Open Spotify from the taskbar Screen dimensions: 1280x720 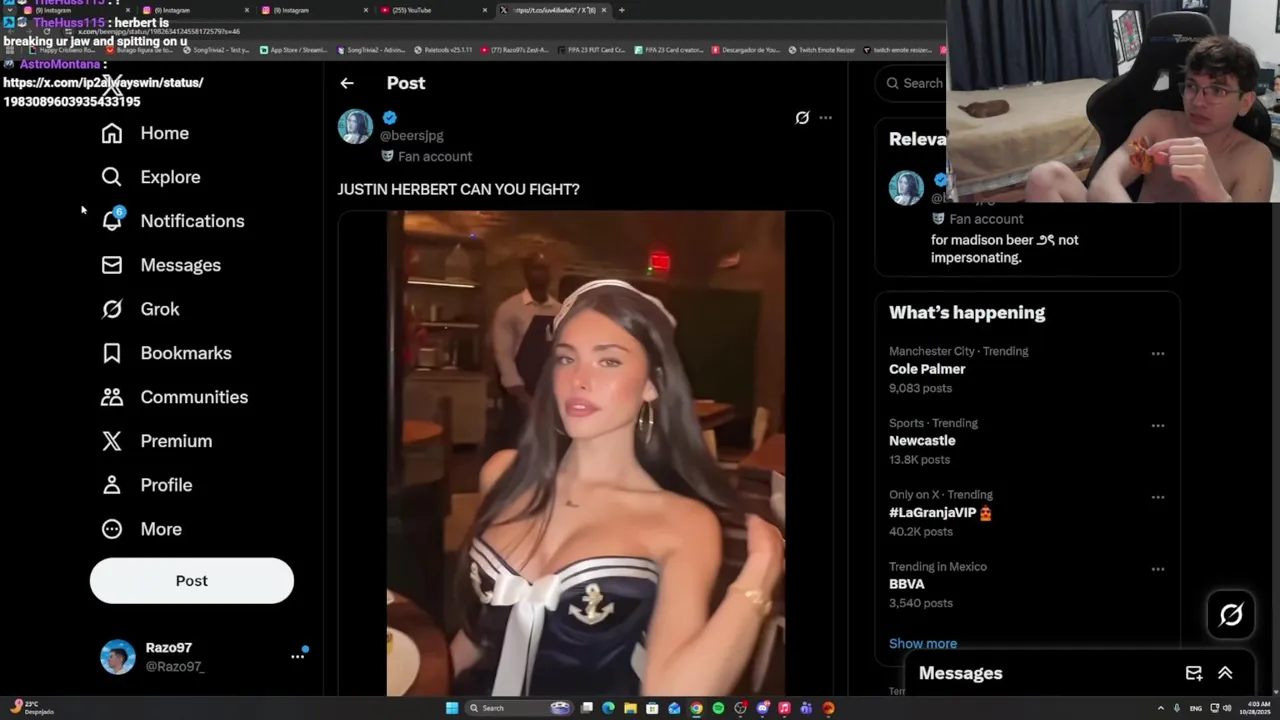tap(718, 708)
